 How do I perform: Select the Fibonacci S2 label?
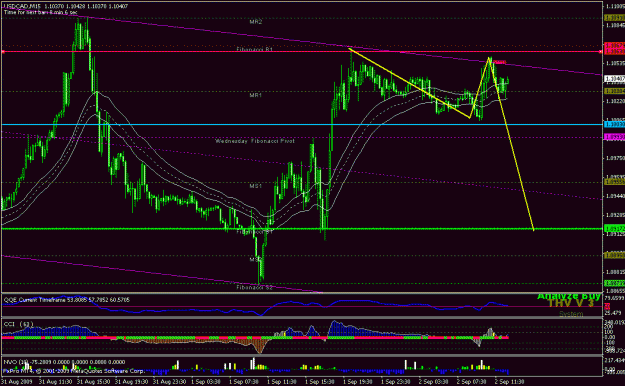click(255, 287)
